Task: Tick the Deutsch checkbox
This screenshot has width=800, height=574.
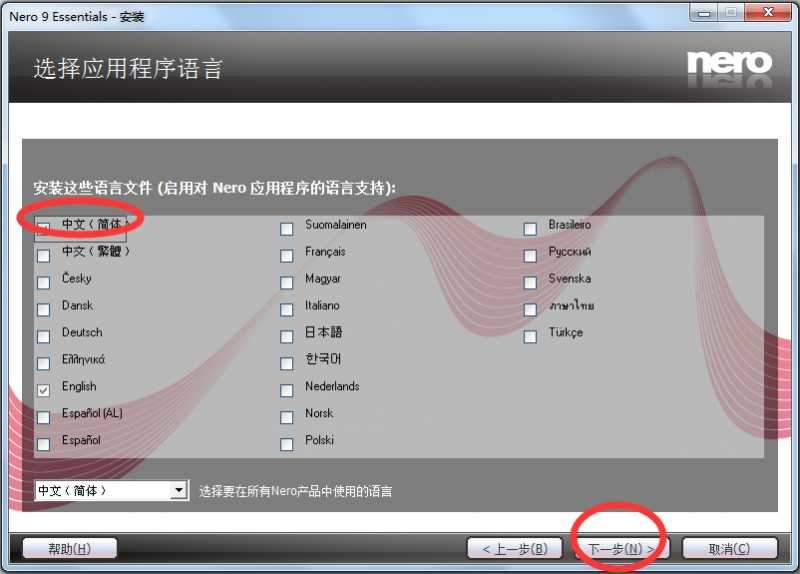Action: (x=43, y=336)
